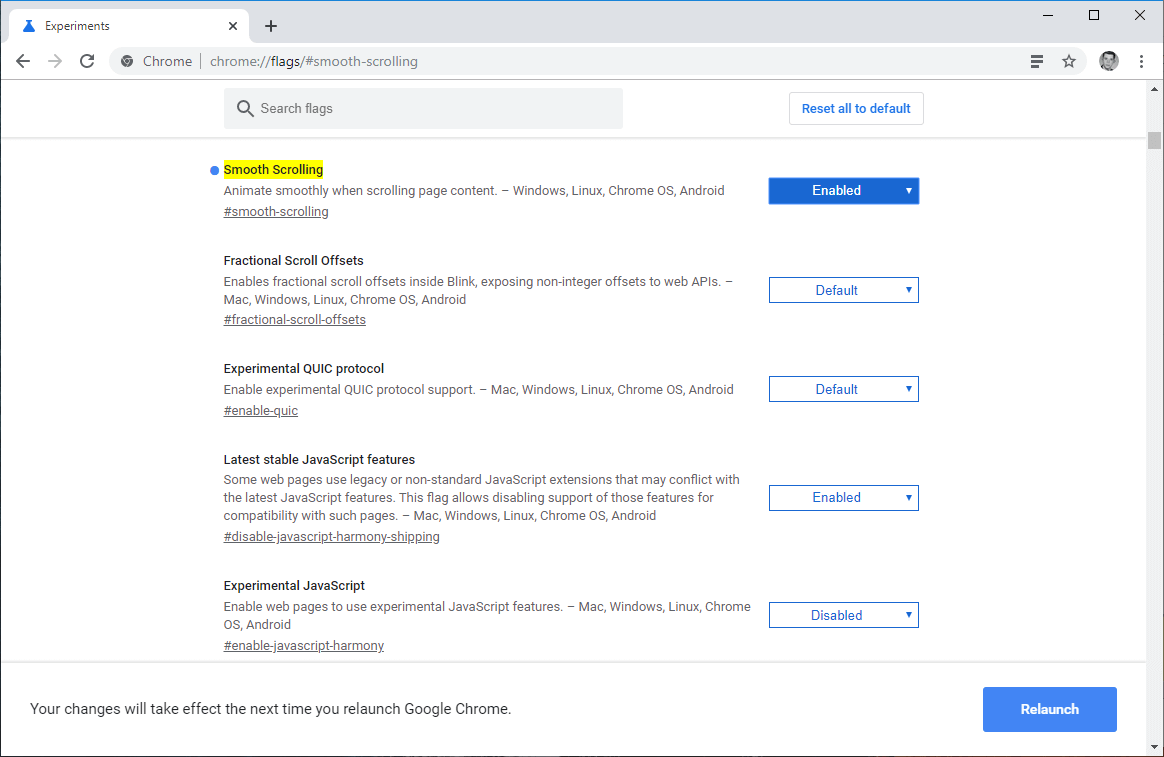This screenshot has height=757, width=1164.
Task: Click the magnifier icon in Search flags
Action: [244, 108]
